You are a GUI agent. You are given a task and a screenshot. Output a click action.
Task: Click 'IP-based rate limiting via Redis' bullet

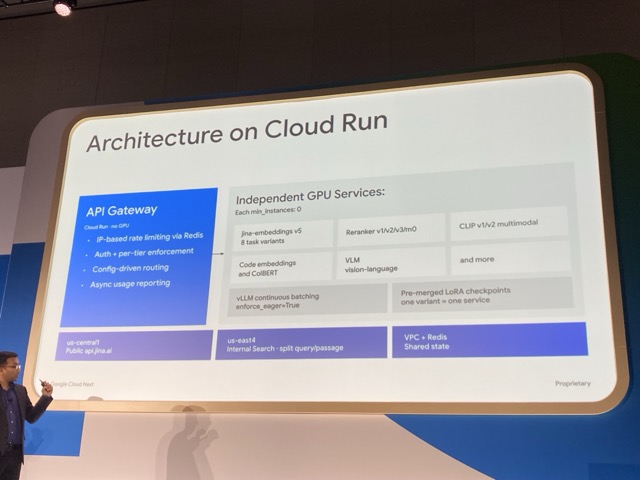(149, 237)
